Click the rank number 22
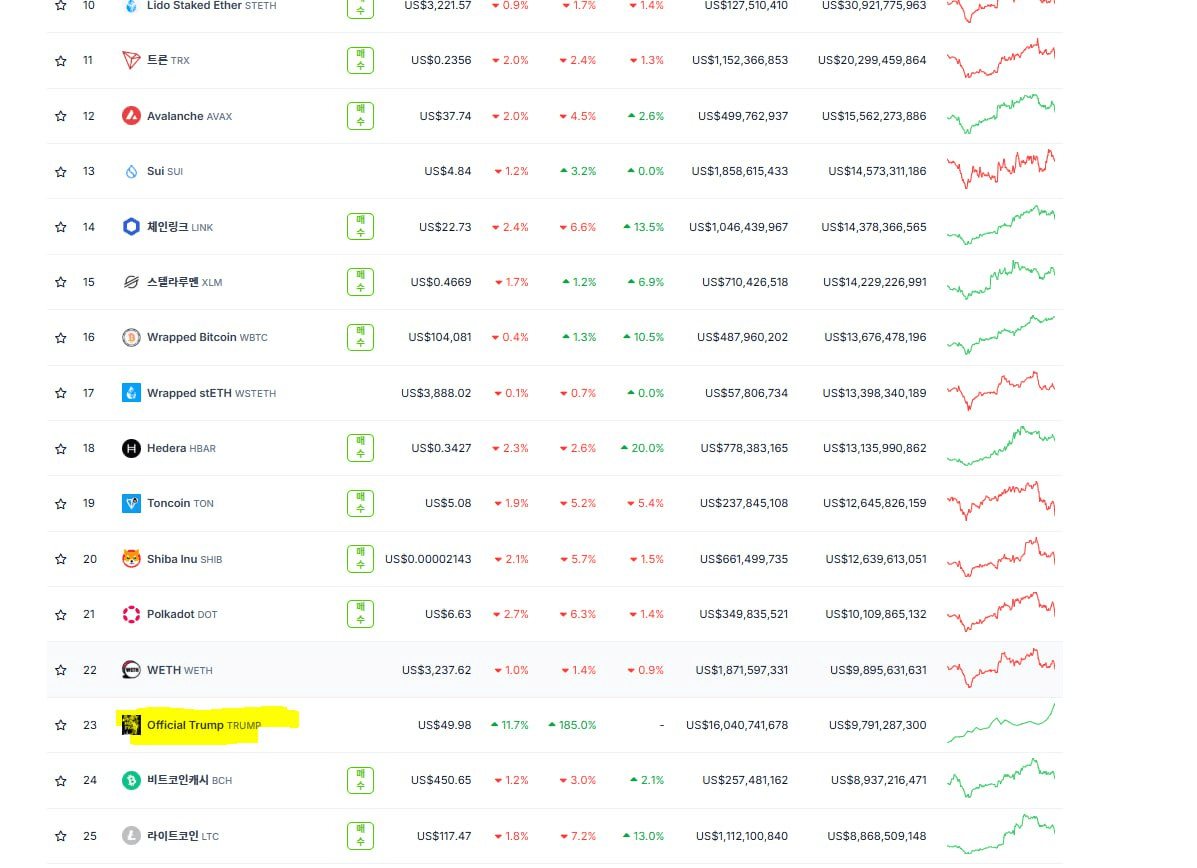This screenshot has width=1197, height=868. [90, 670]
